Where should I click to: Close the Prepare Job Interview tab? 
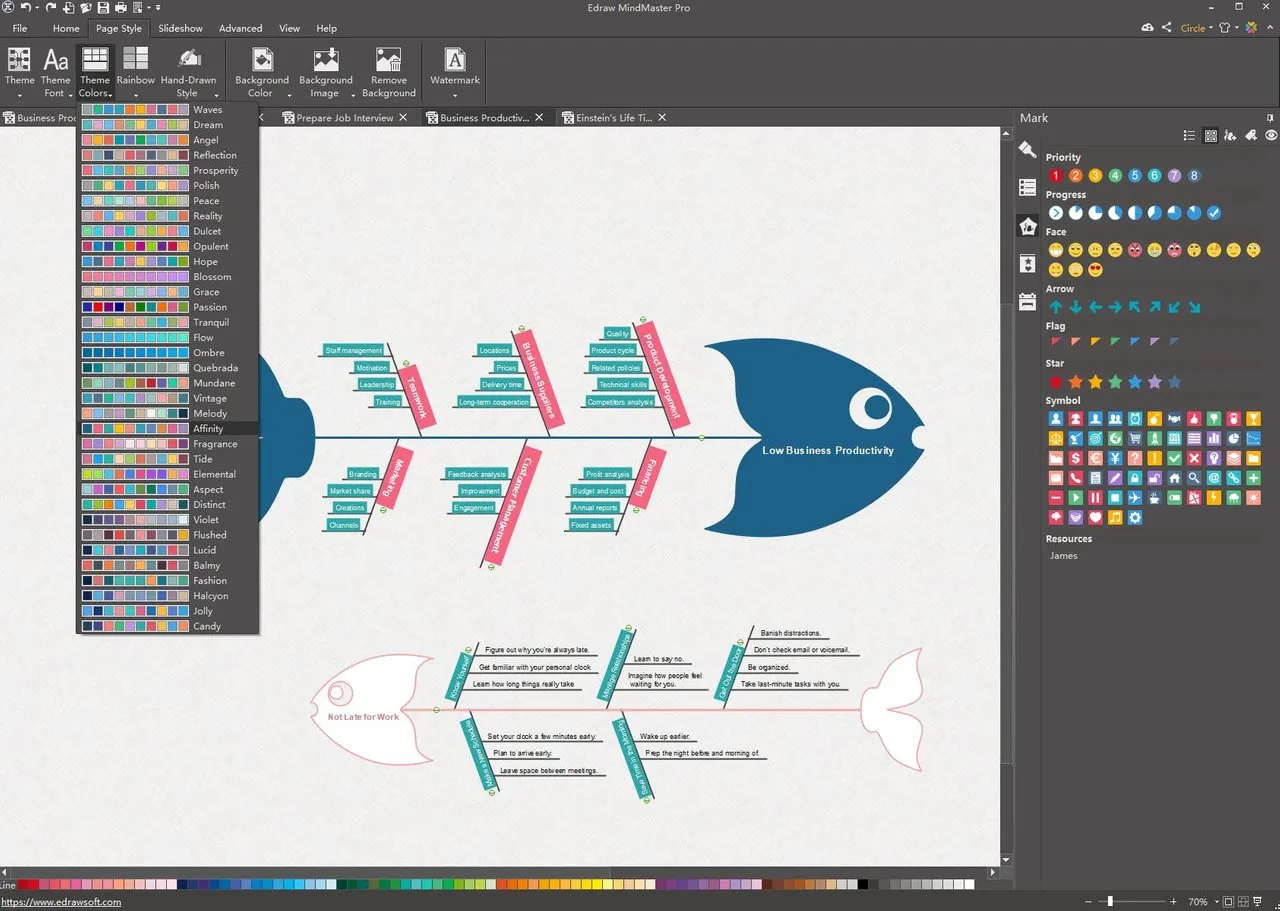(x=403, y=117)
